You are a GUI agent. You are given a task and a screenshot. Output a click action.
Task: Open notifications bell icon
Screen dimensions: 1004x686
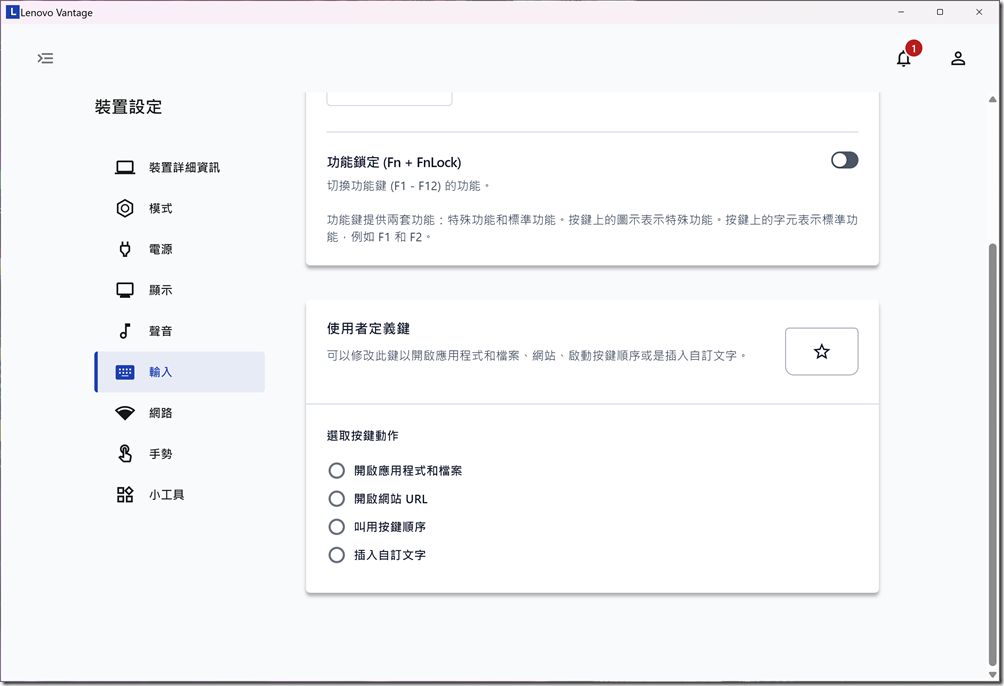[x=904, y=58]
